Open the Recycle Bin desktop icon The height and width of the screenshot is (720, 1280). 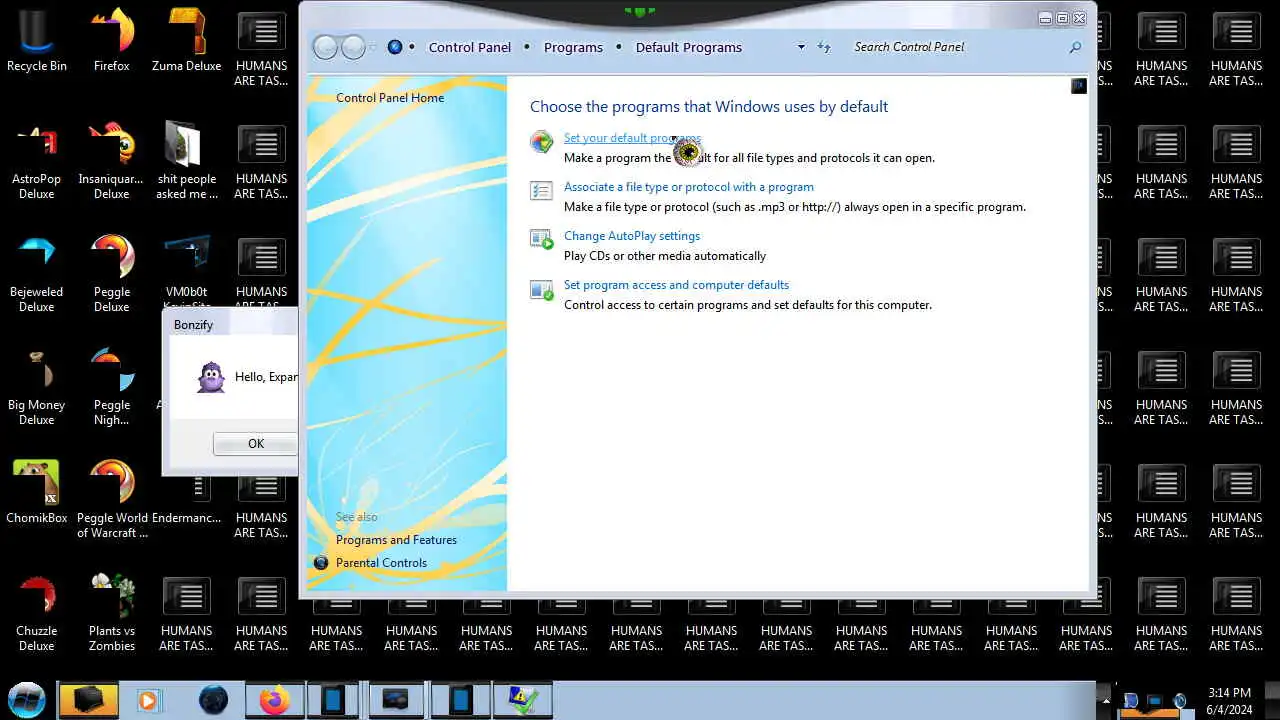(37, 40)
